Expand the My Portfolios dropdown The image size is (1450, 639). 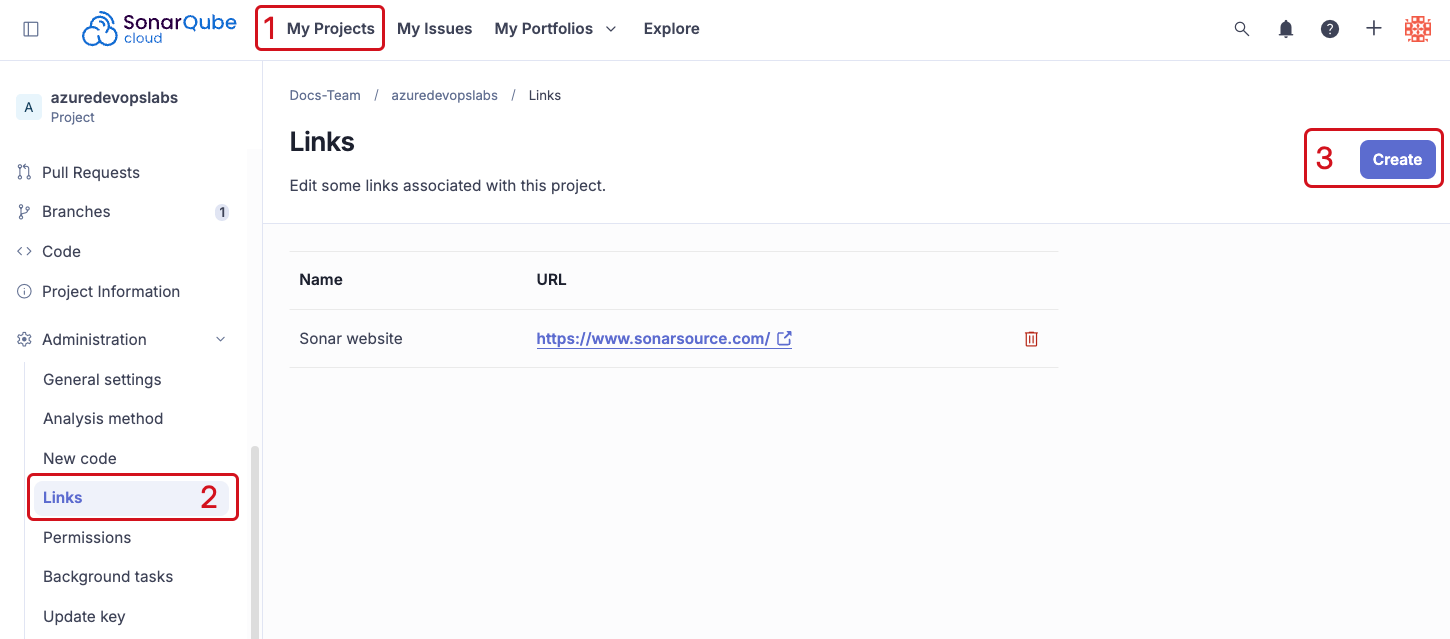[x=555, y=29]
